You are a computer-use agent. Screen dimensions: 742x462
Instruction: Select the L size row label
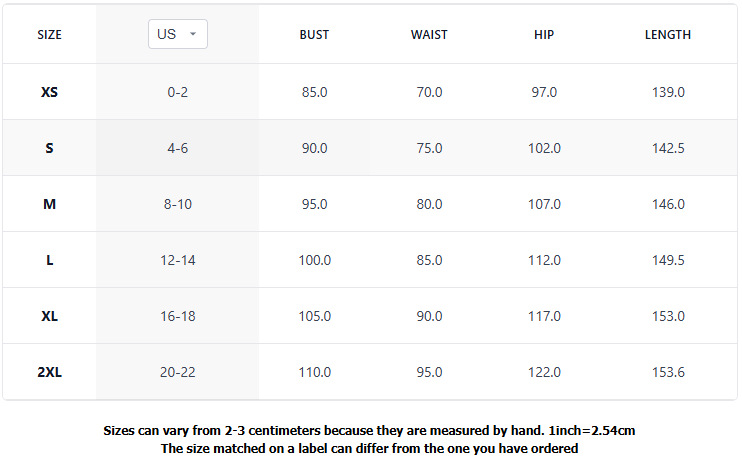(x=49, y=260)
